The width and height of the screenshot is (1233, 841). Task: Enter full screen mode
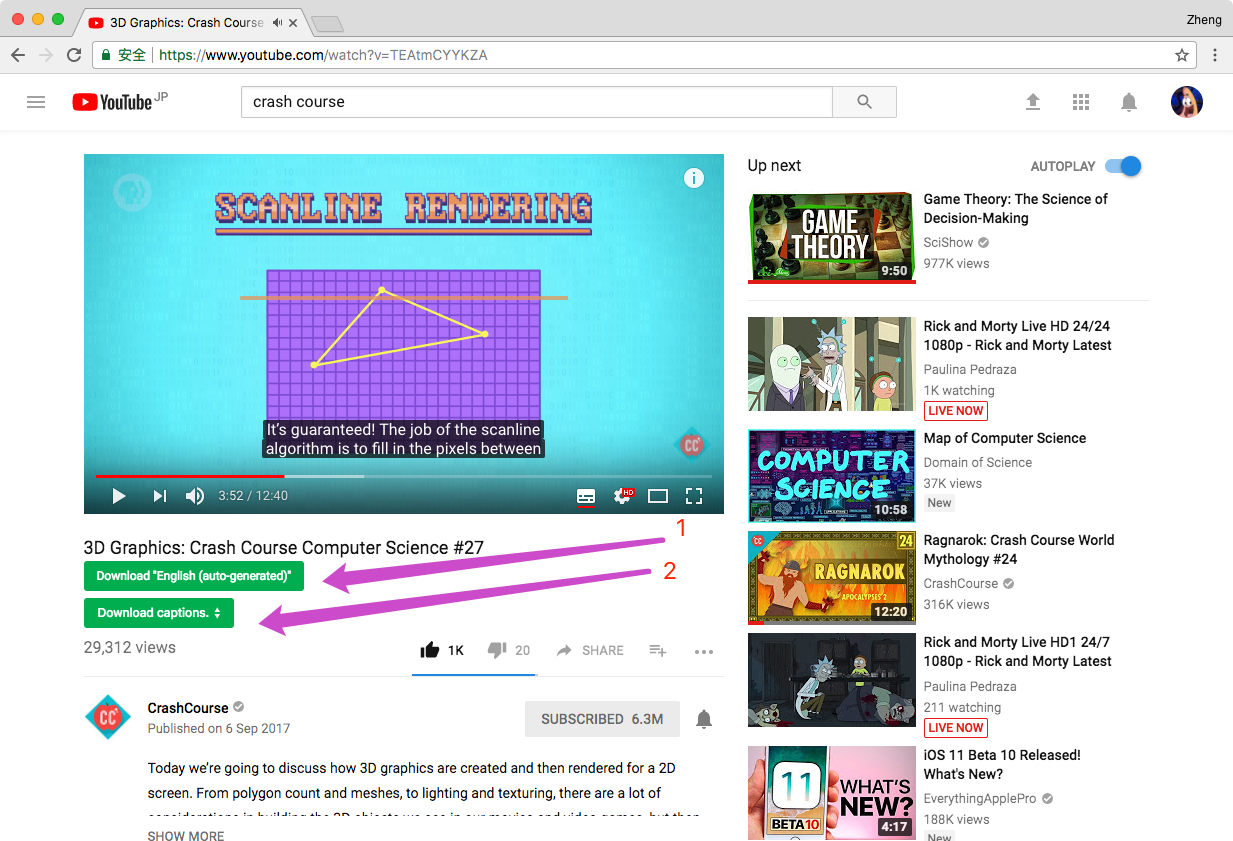[x=694, y=496]
